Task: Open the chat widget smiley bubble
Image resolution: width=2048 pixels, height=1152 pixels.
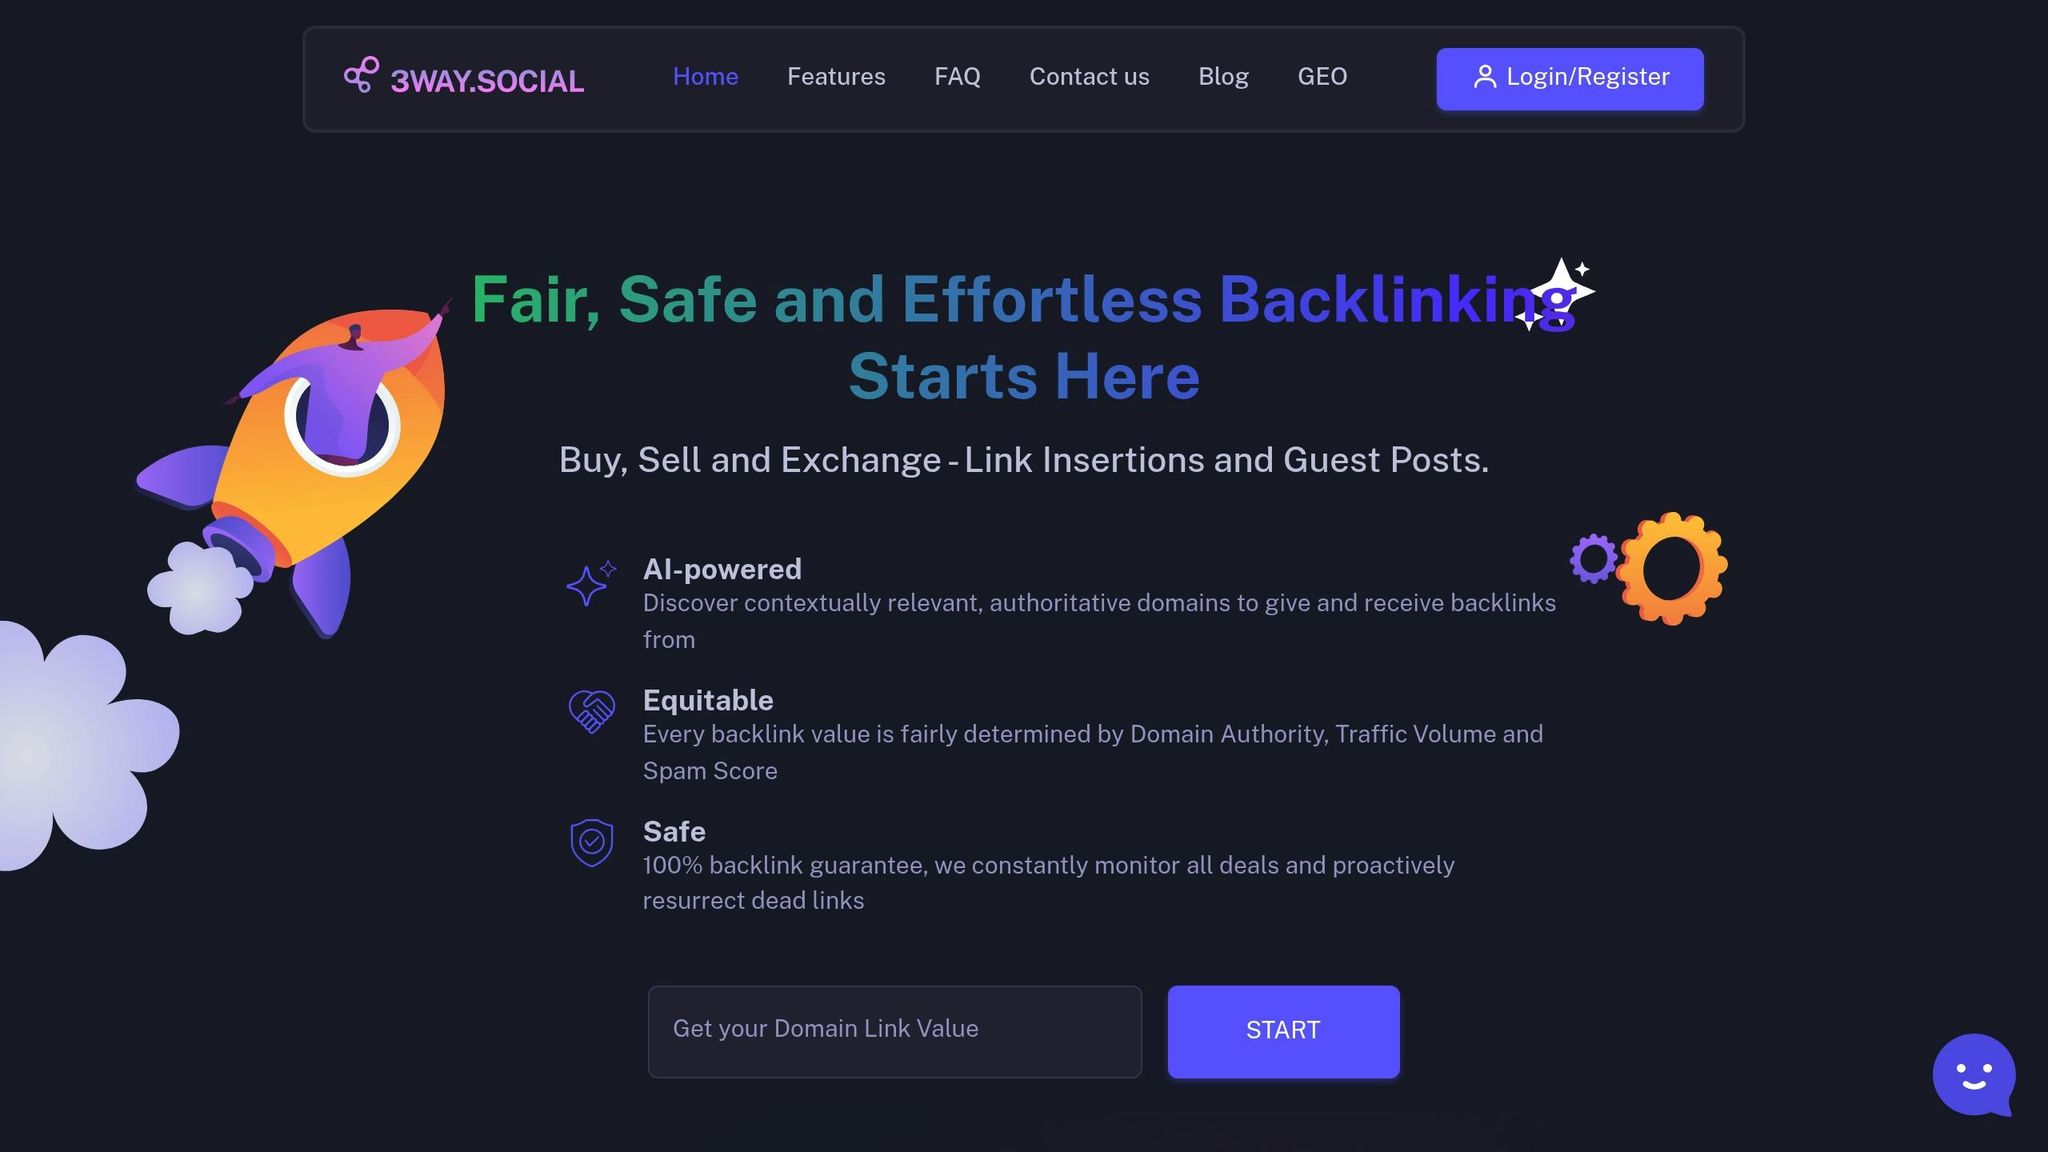Action: (1974, 1075)
